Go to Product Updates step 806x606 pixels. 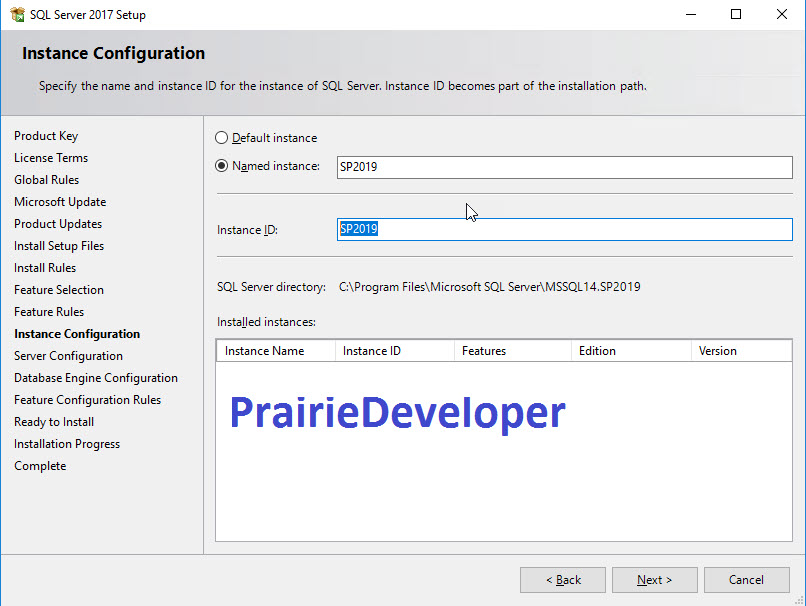58,224
